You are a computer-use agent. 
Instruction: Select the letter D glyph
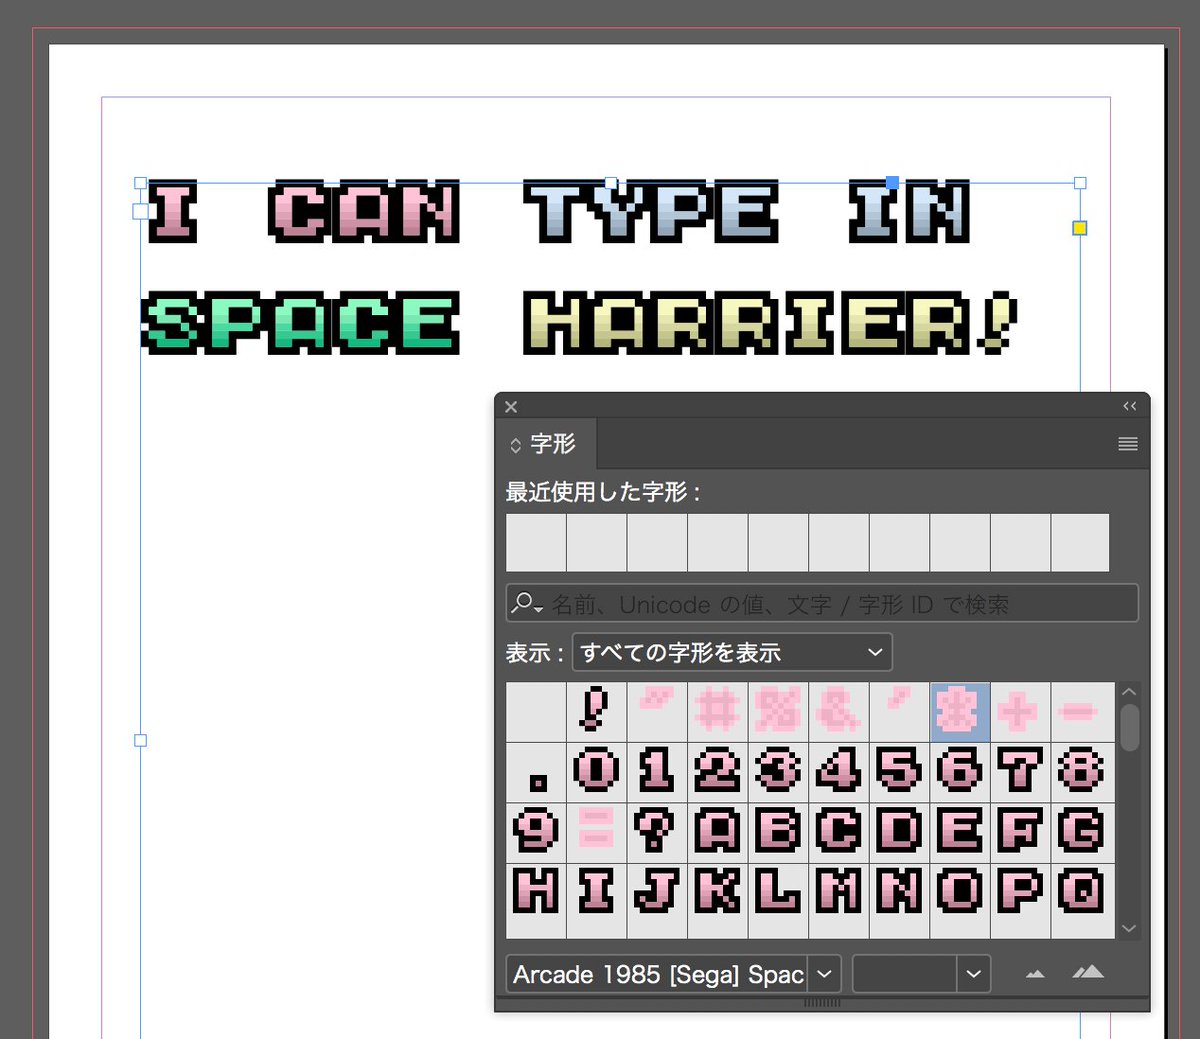(899, 832)
